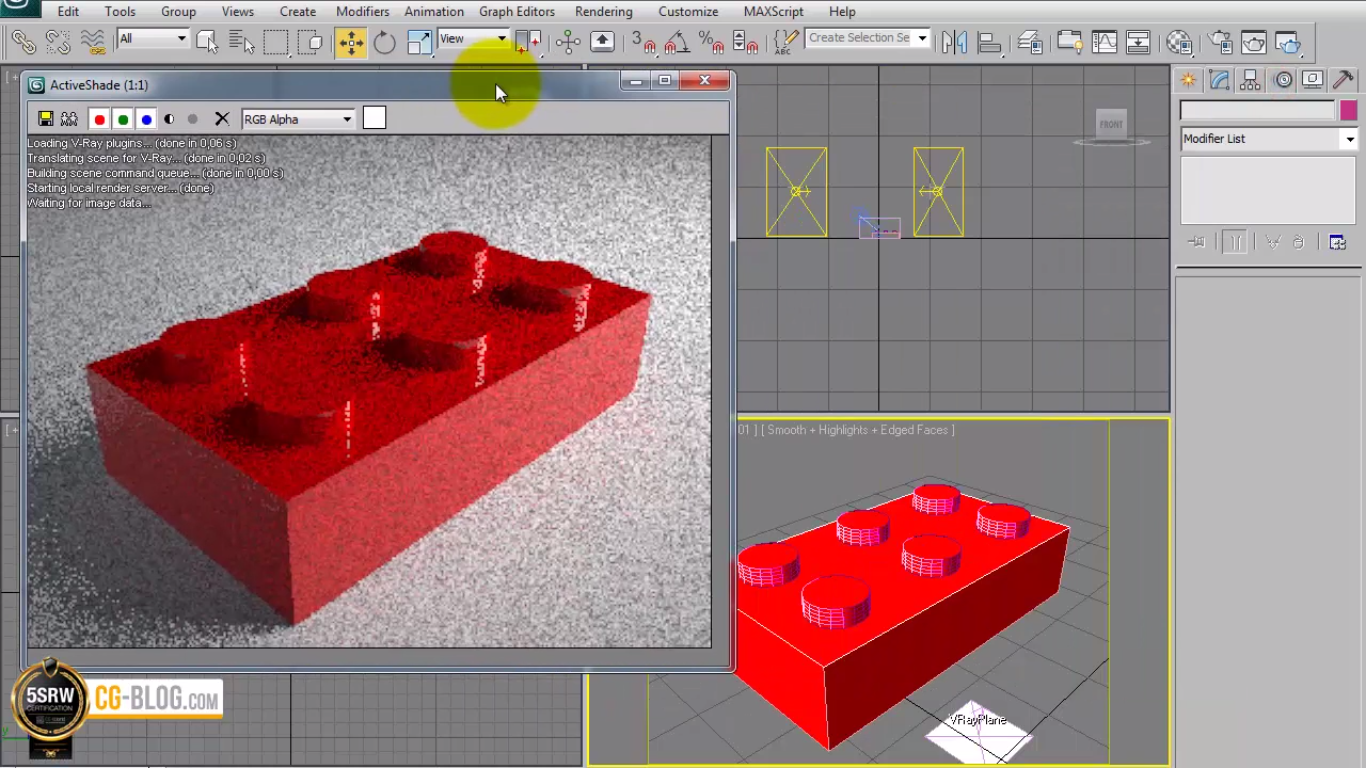This screenshot has width=1366, height=768.
Task: Toggle the Graphite Modeling Tools ribbon
Action: click(1069, 42)
